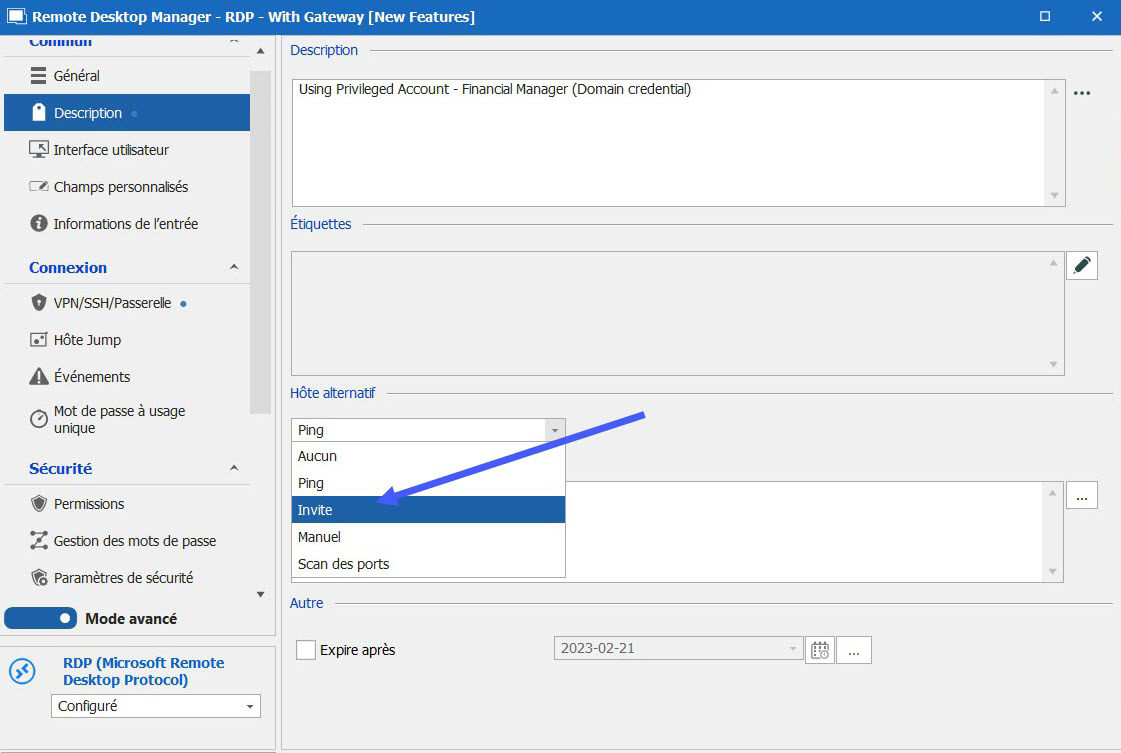Open Interface utilisateur settings

111,150
